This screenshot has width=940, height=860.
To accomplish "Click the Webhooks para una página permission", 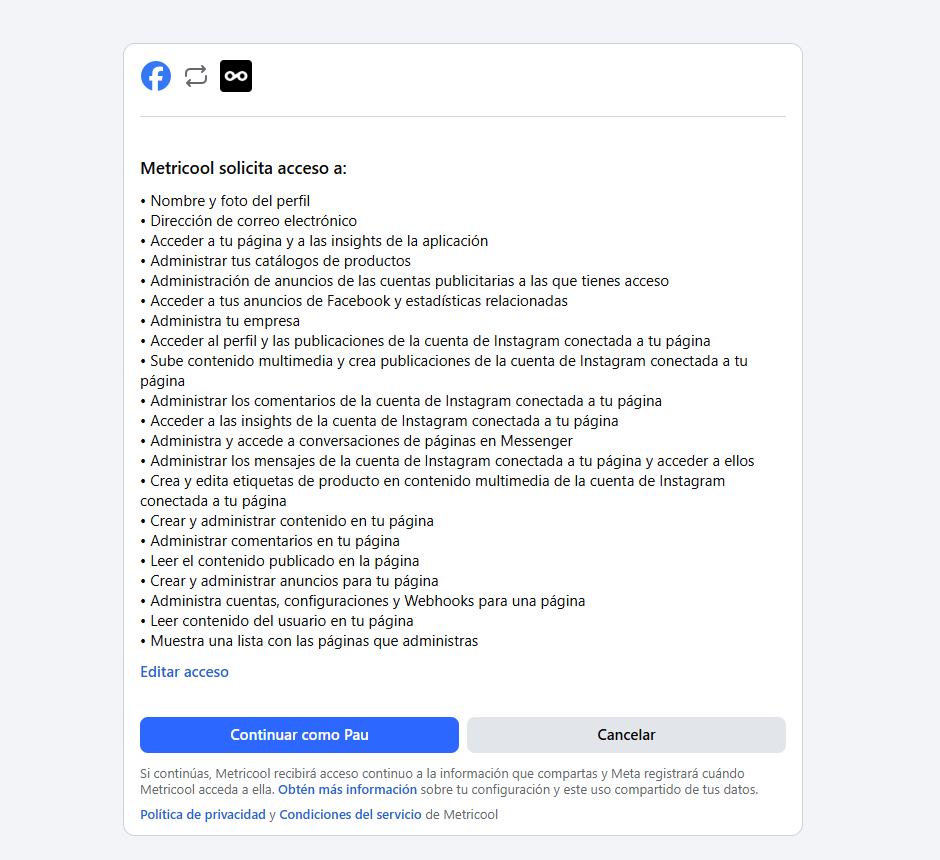I will [363, 601].
